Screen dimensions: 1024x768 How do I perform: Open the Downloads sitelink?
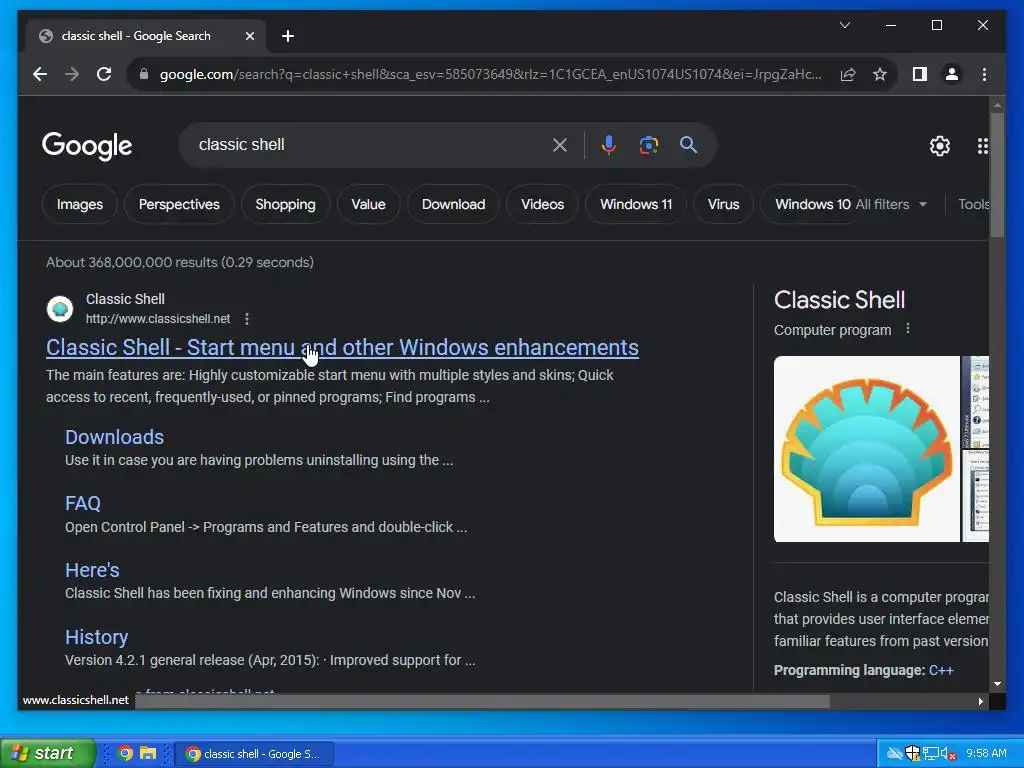click(x=114, y=437)
